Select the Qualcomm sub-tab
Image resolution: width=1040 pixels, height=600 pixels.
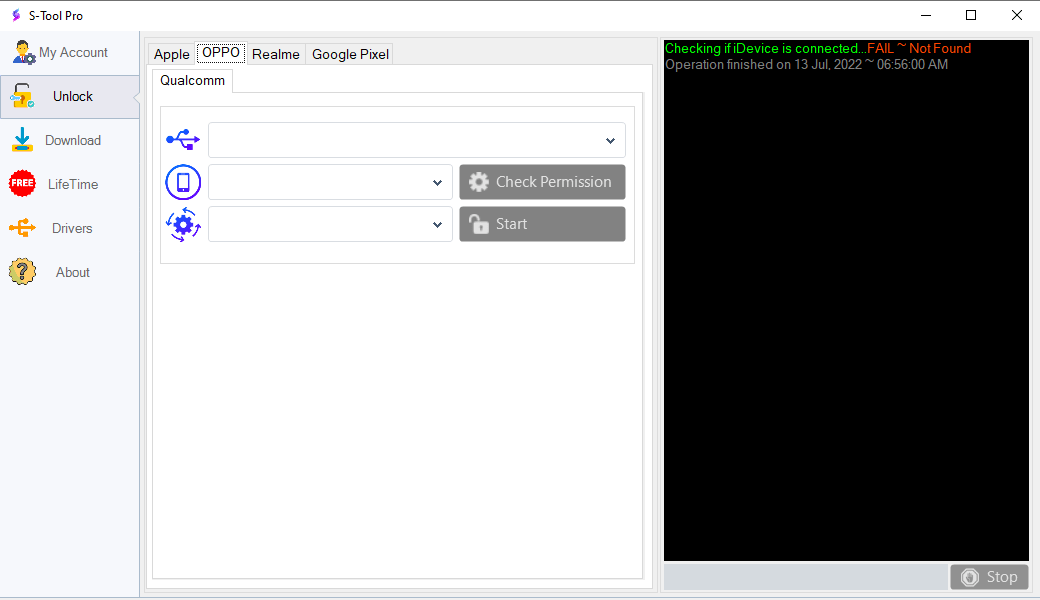(x=192, y=81)
